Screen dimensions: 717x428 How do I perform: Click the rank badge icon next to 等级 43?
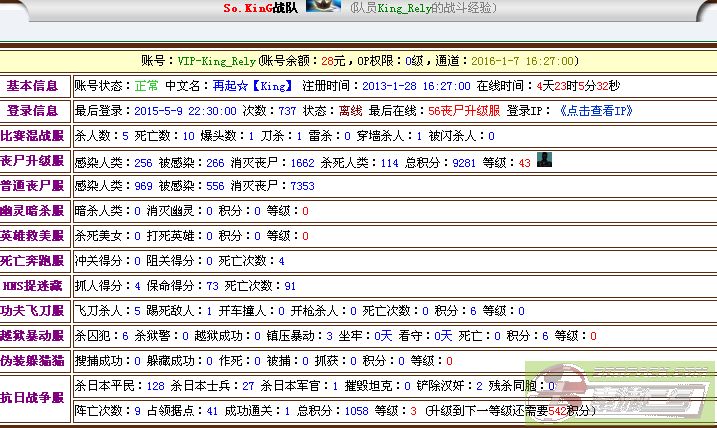point(544,160)
